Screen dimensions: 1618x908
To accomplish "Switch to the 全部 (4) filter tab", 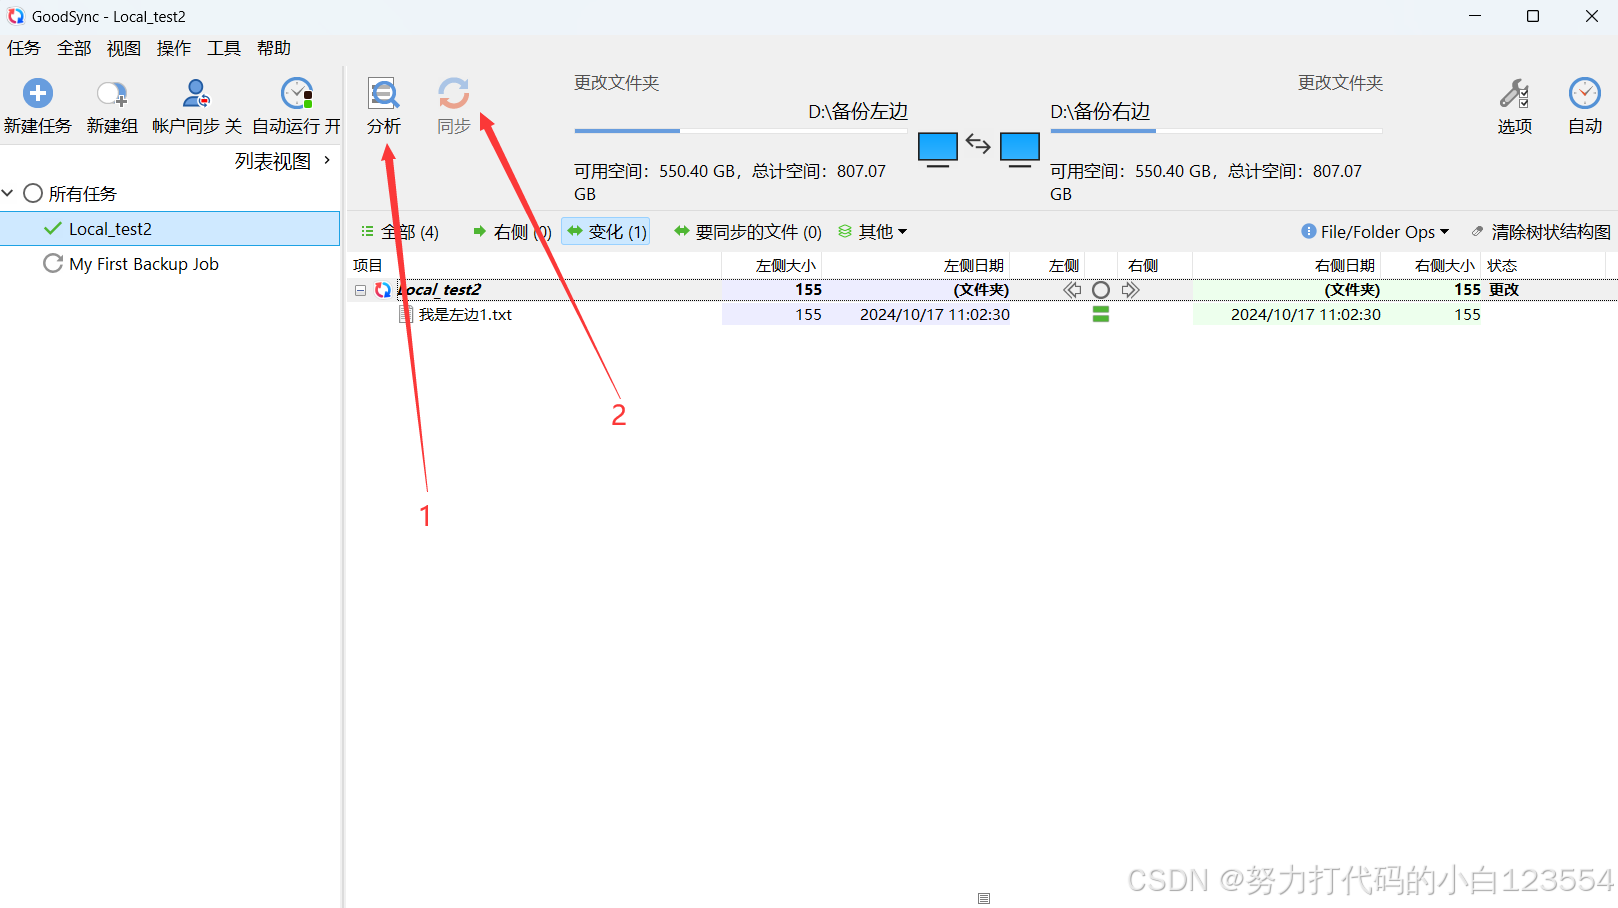I will tap(400, 232).
